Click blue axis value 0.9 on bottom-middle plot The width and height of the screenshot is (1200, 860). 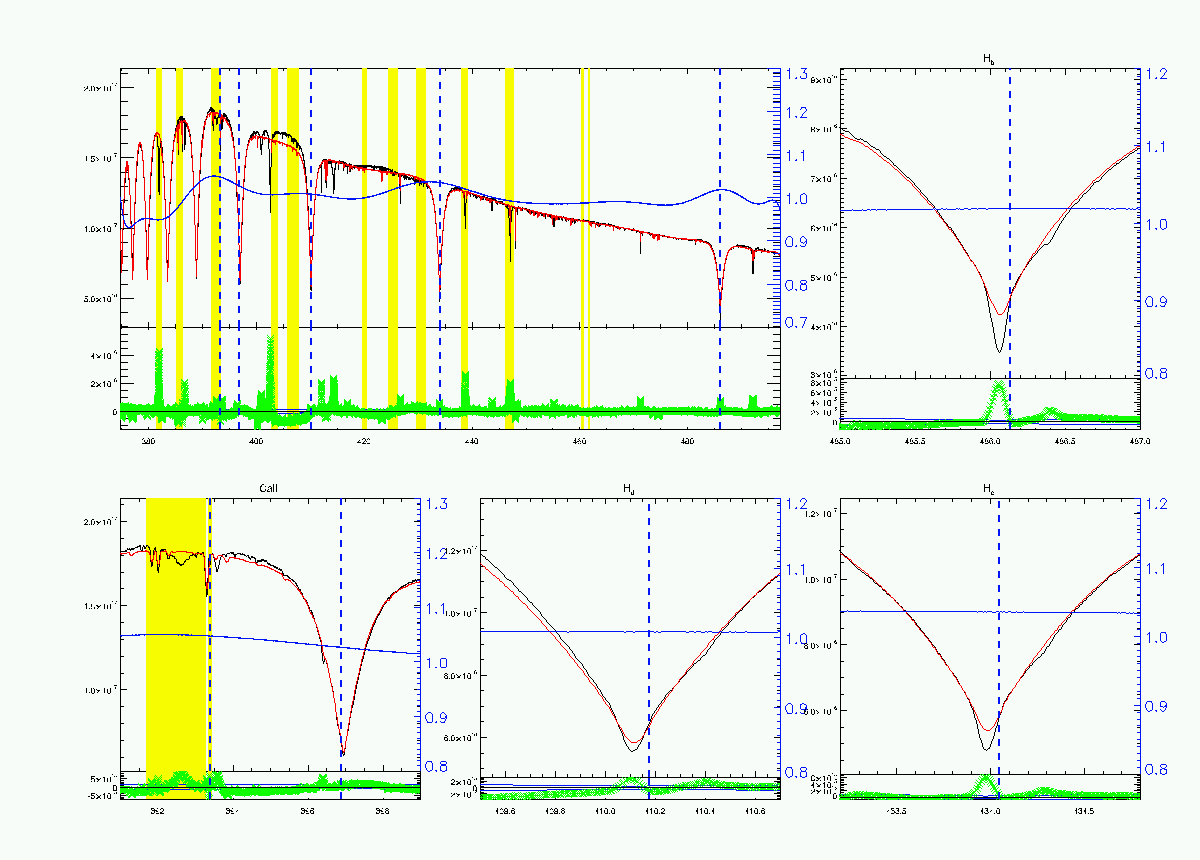point(798,708)
